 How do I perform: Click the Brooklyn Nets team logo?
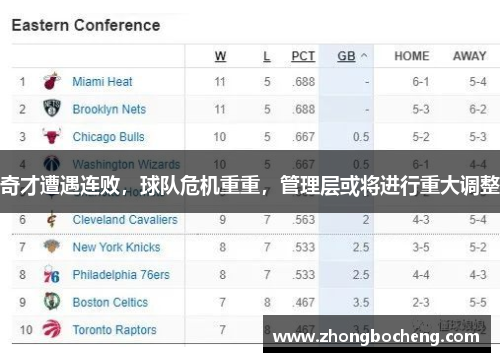[x=52, y=108]
